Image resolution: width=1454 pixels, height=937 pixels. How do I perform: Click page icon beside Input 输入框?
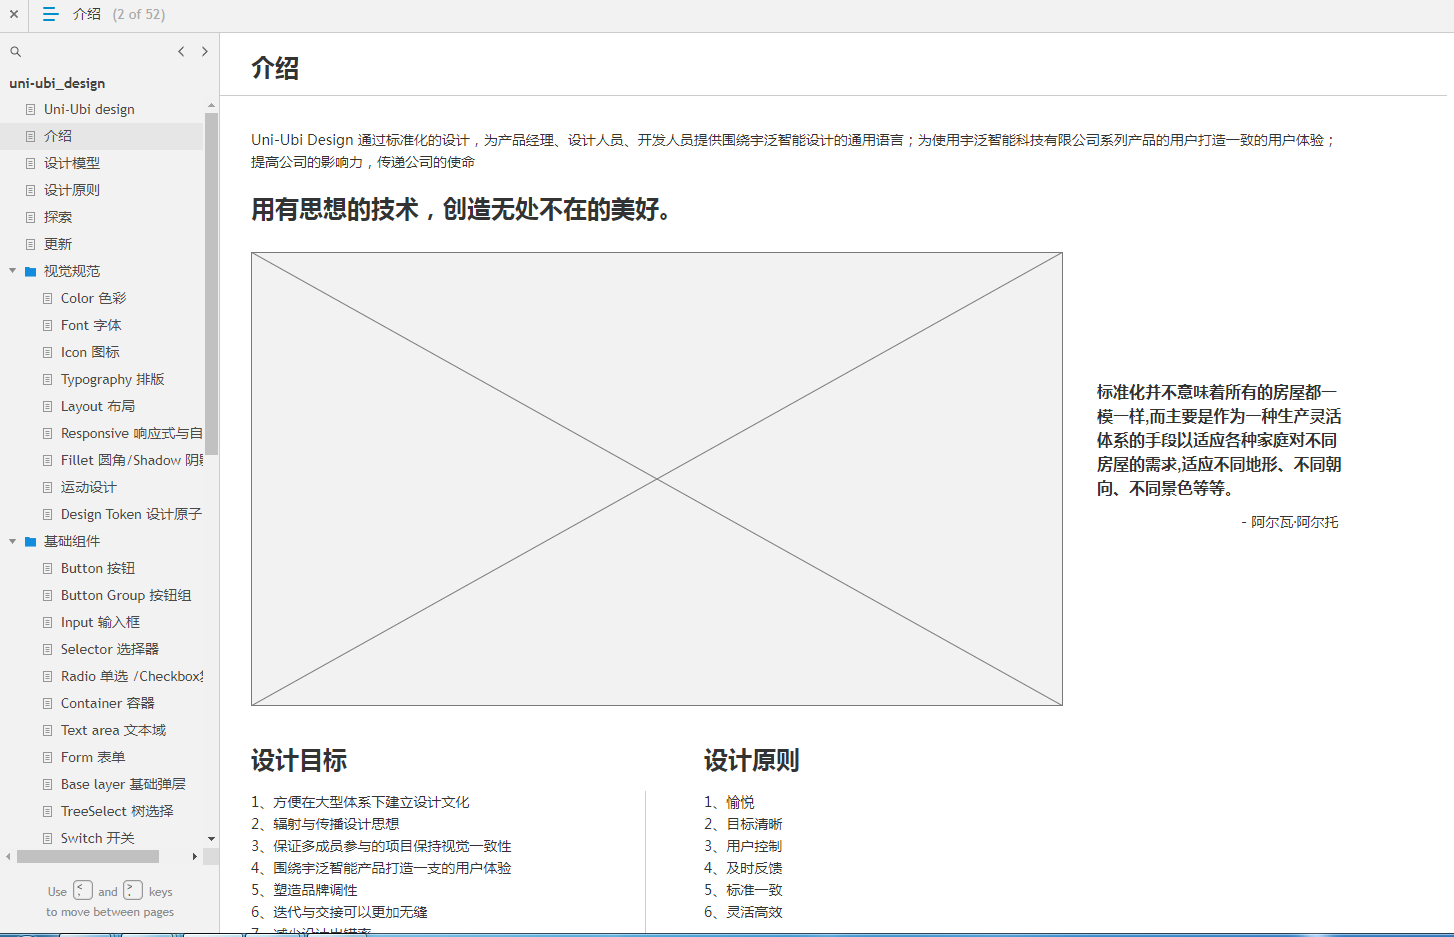47,622
